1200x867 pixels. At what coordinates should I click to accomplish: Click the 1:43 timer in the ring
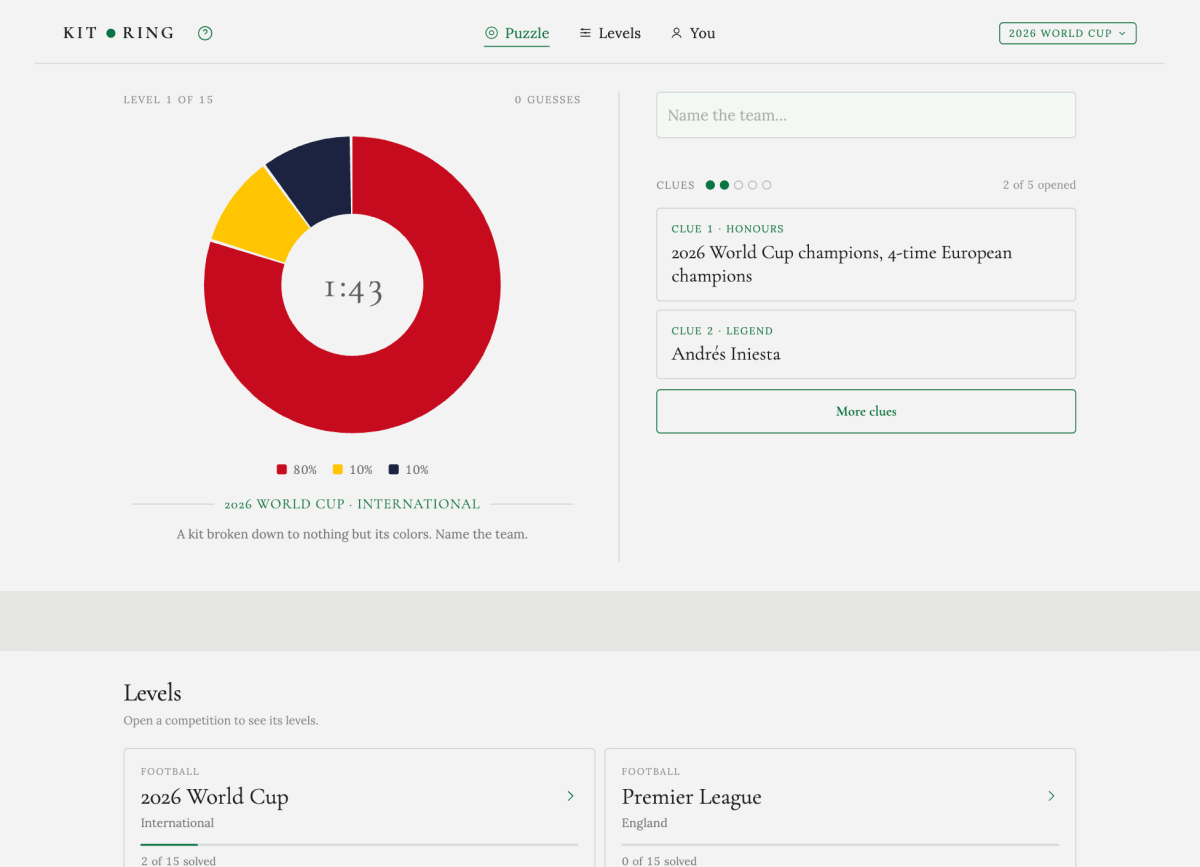(x=353, y=290)
